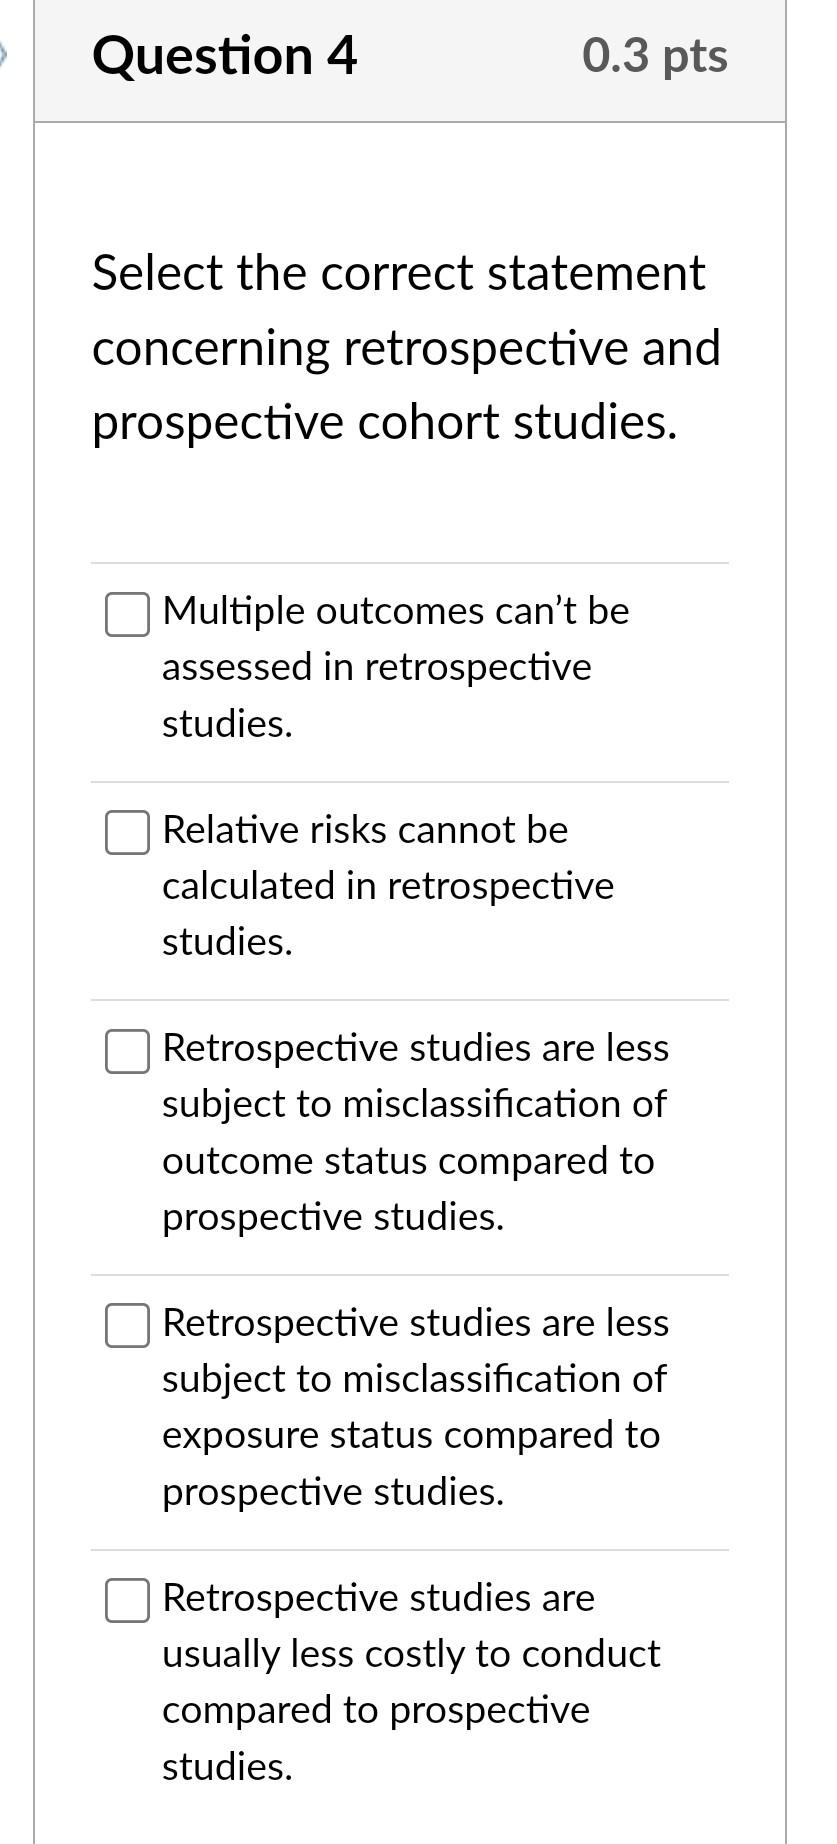837x1844 pixels.
Task: Select the answer about retrospective studies being less costly
Action: pos(127,1600)
